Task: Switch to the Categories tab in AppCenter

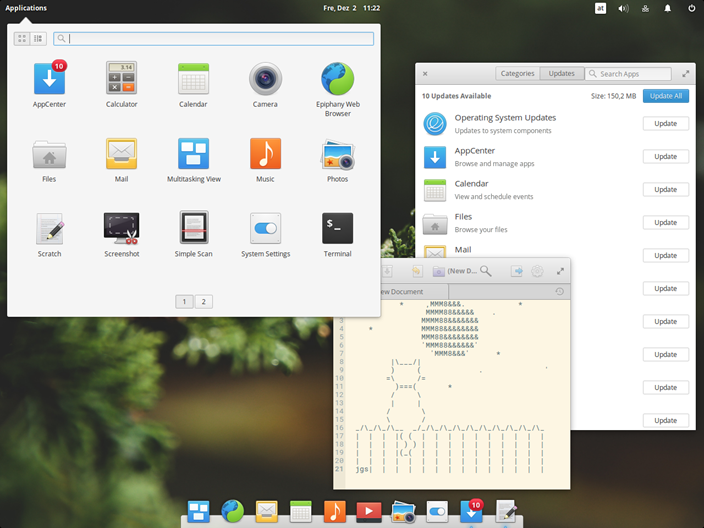Action: tap(517, 74)
